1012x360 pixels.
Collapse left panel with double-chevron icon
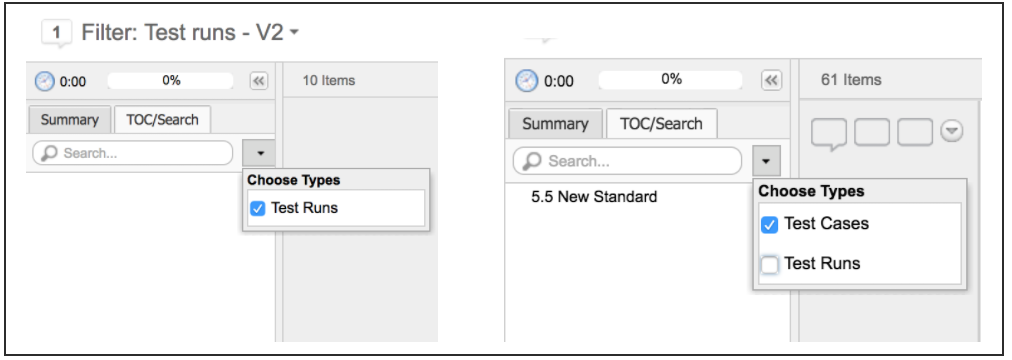(259, 81)
